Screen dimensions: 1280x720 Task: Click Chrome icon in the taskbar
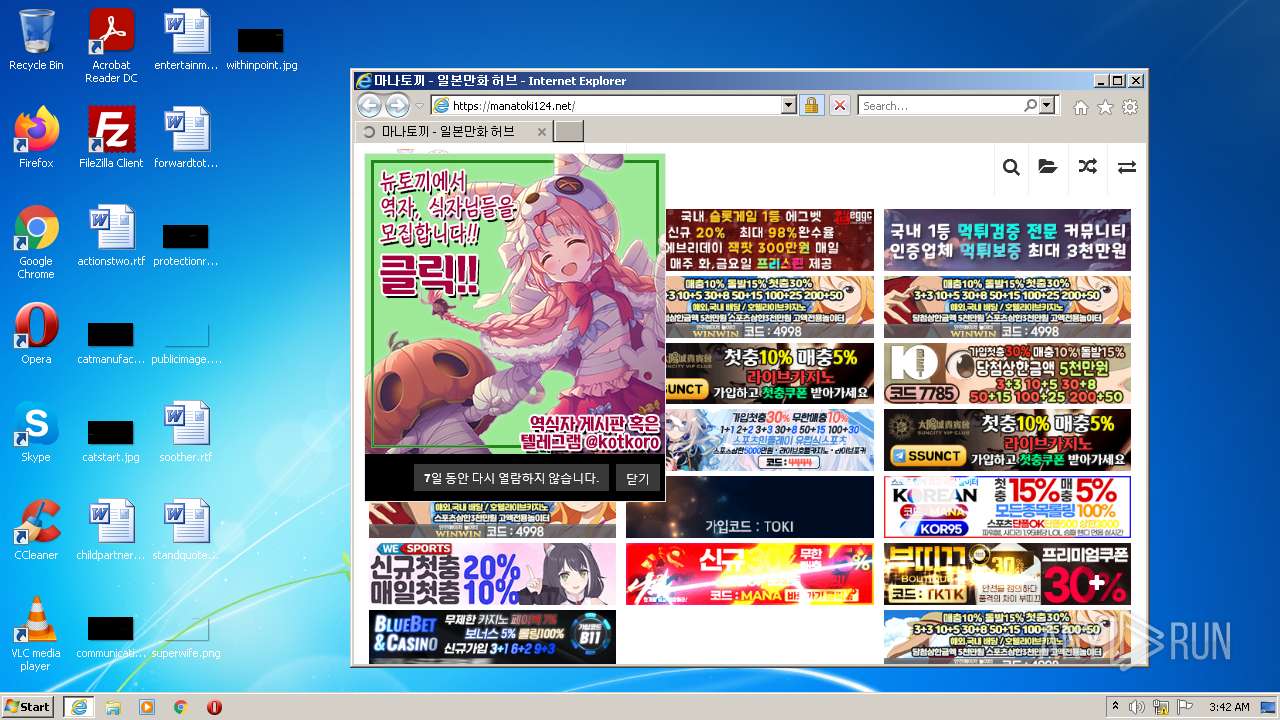coord(181,706)
